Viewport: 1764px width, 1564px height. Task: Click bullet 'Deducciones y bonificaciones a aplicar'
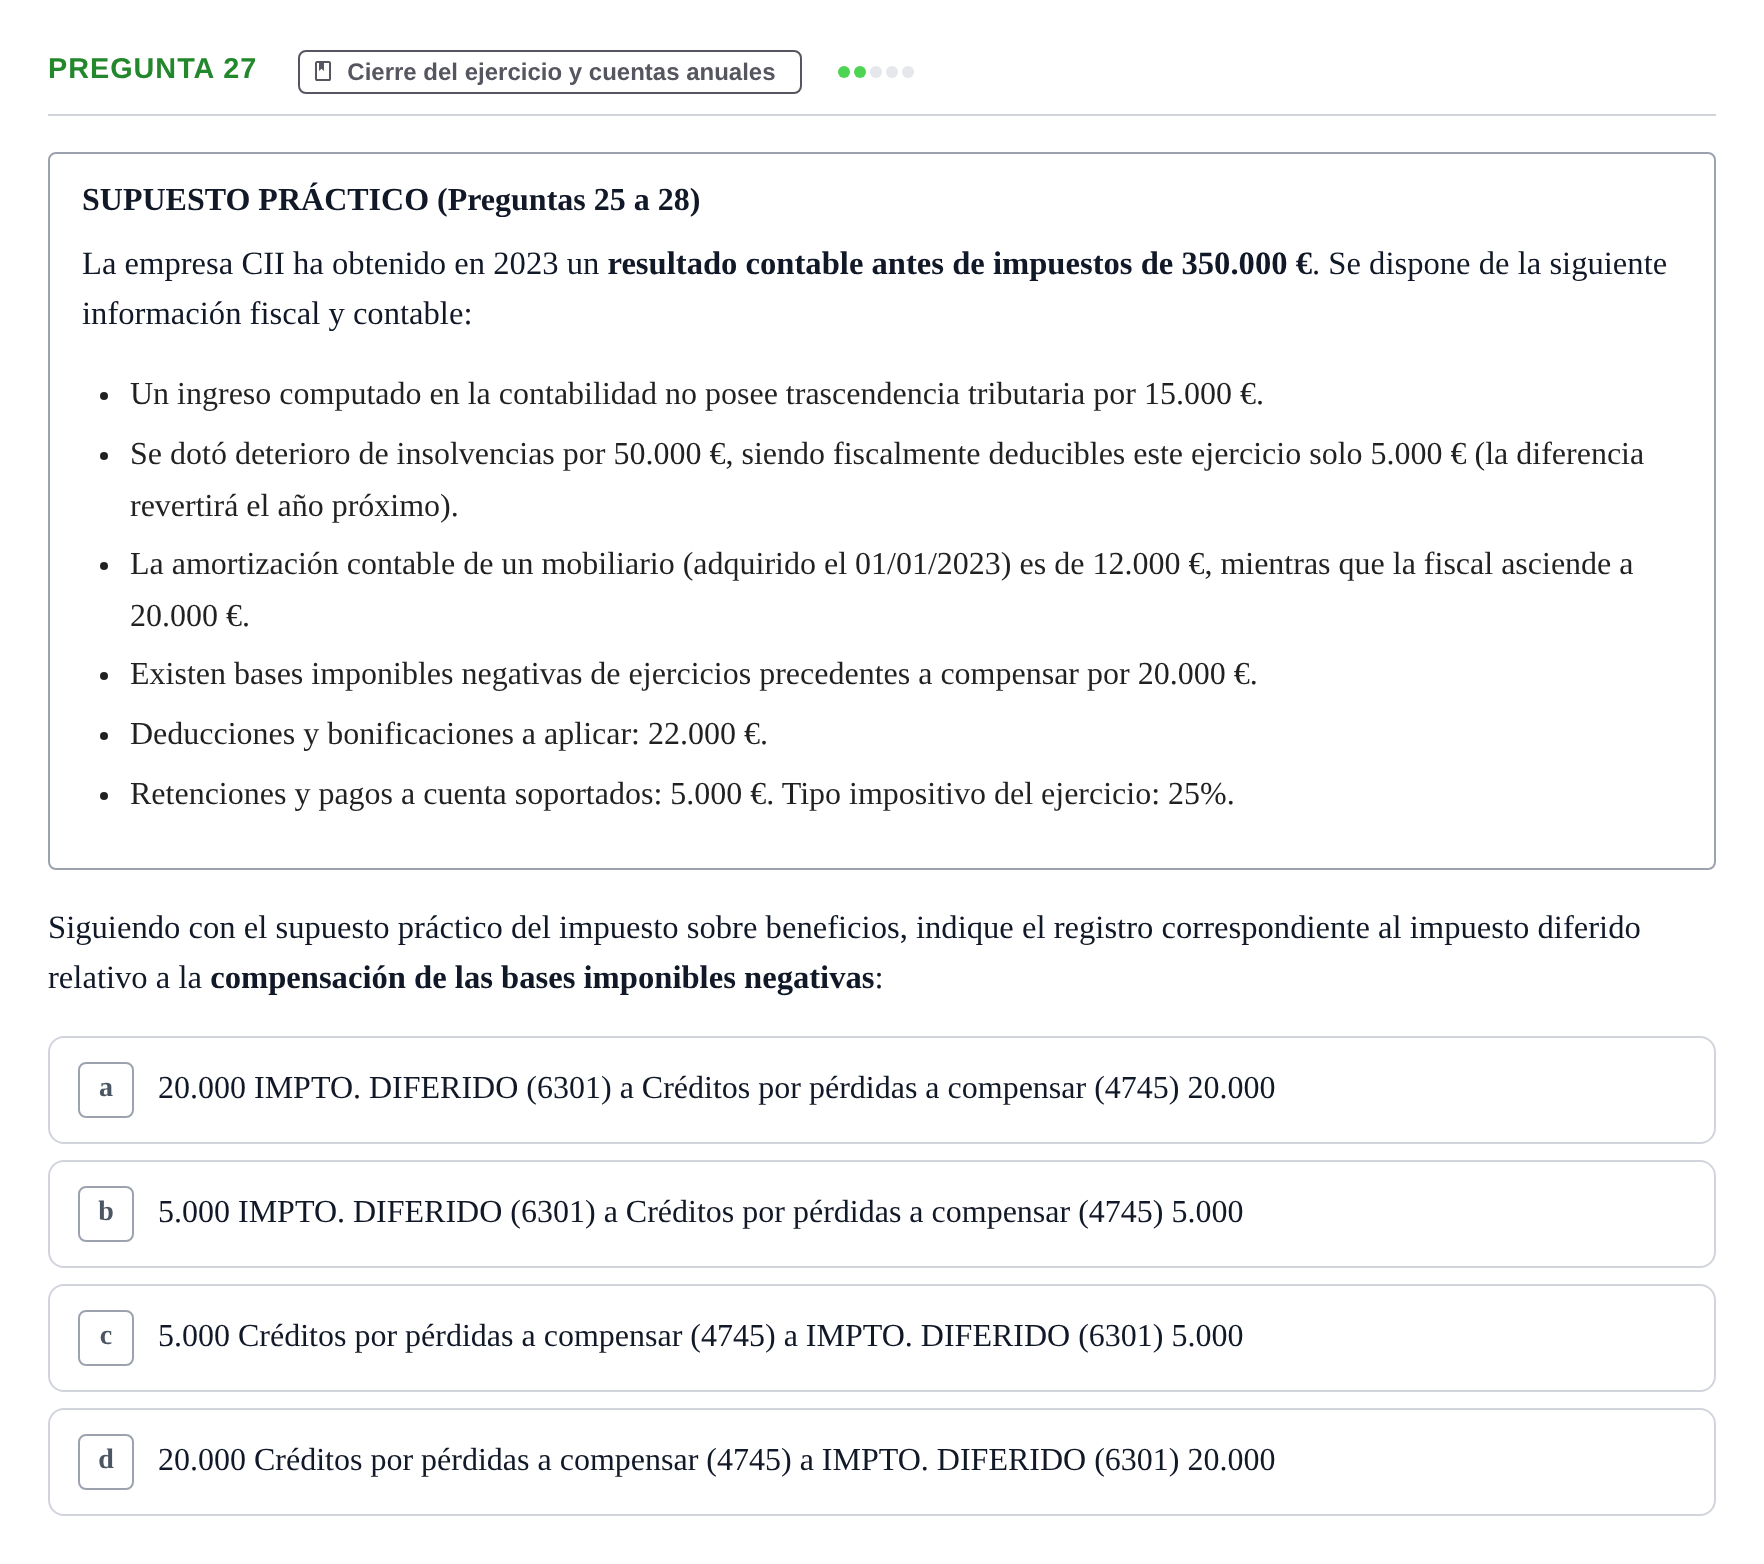(x=449, y=734)
